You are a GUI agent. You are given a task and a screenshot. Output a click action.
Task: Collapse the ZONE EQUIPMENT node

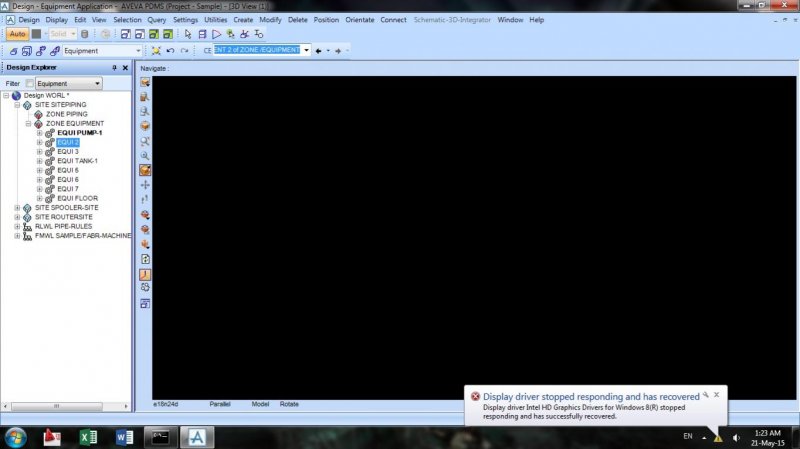[29, 123]
